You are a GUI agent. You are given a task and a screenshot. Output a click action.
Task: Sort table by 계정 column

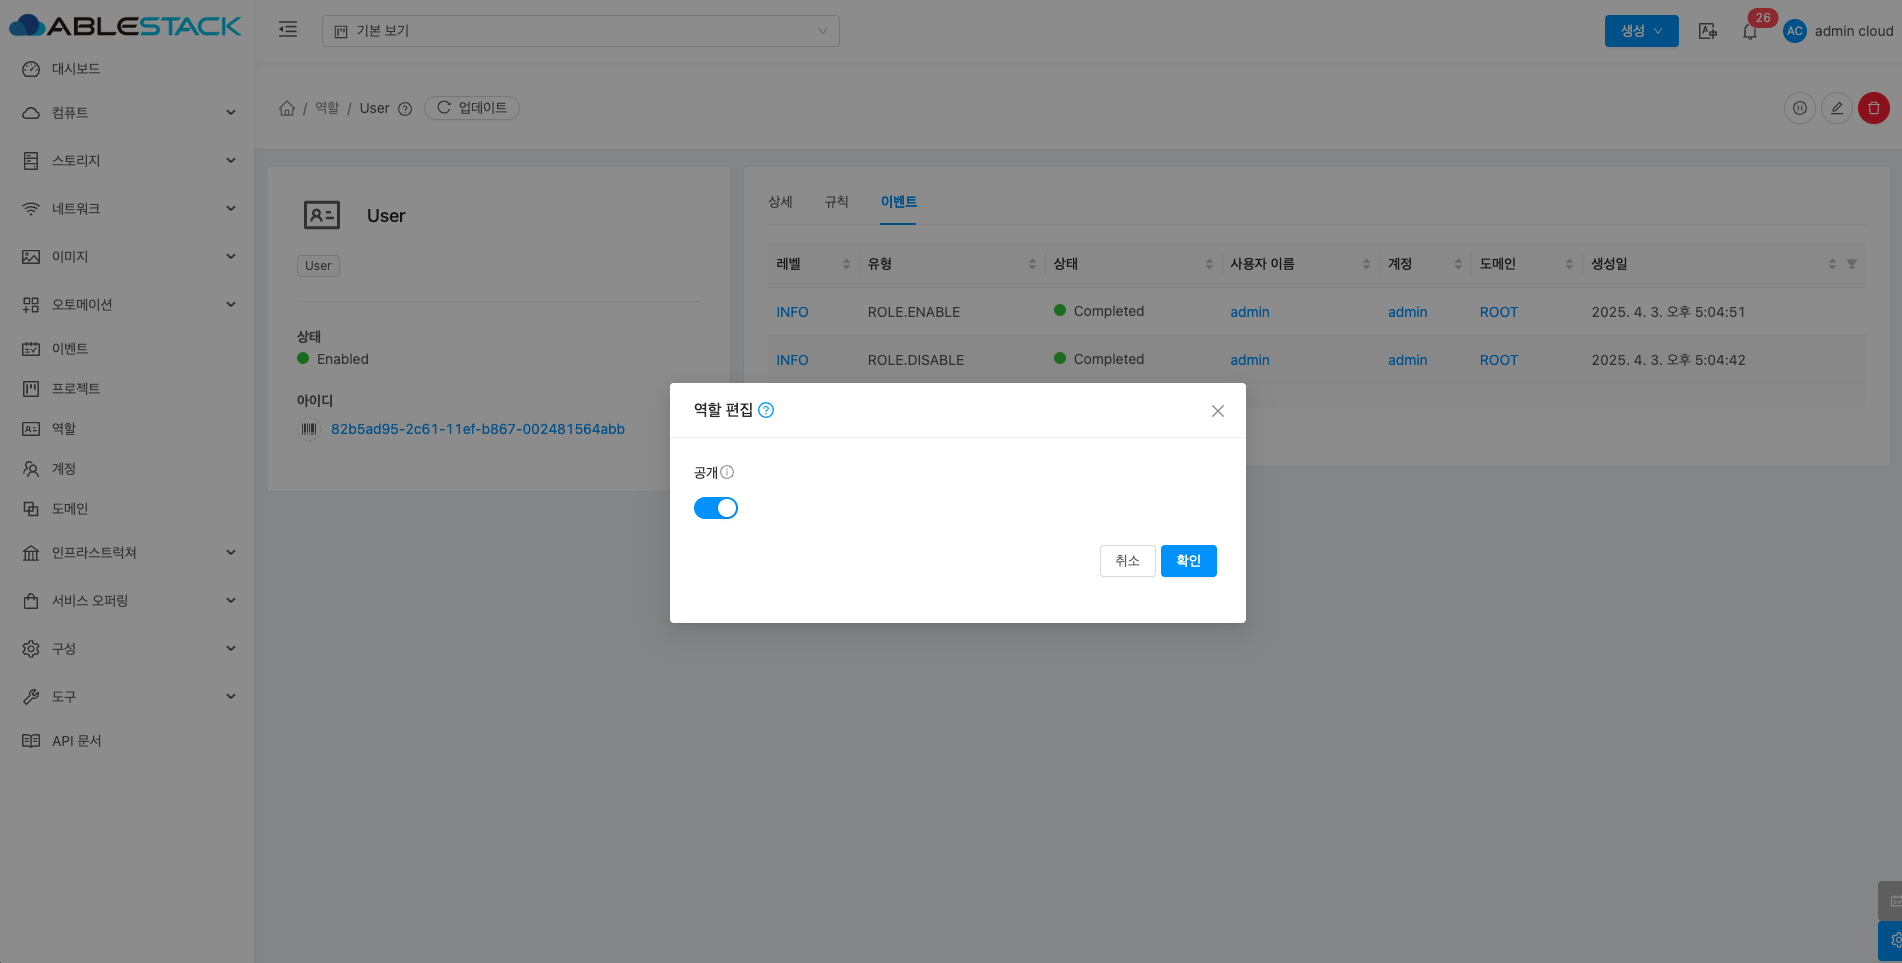[1425, 264]
